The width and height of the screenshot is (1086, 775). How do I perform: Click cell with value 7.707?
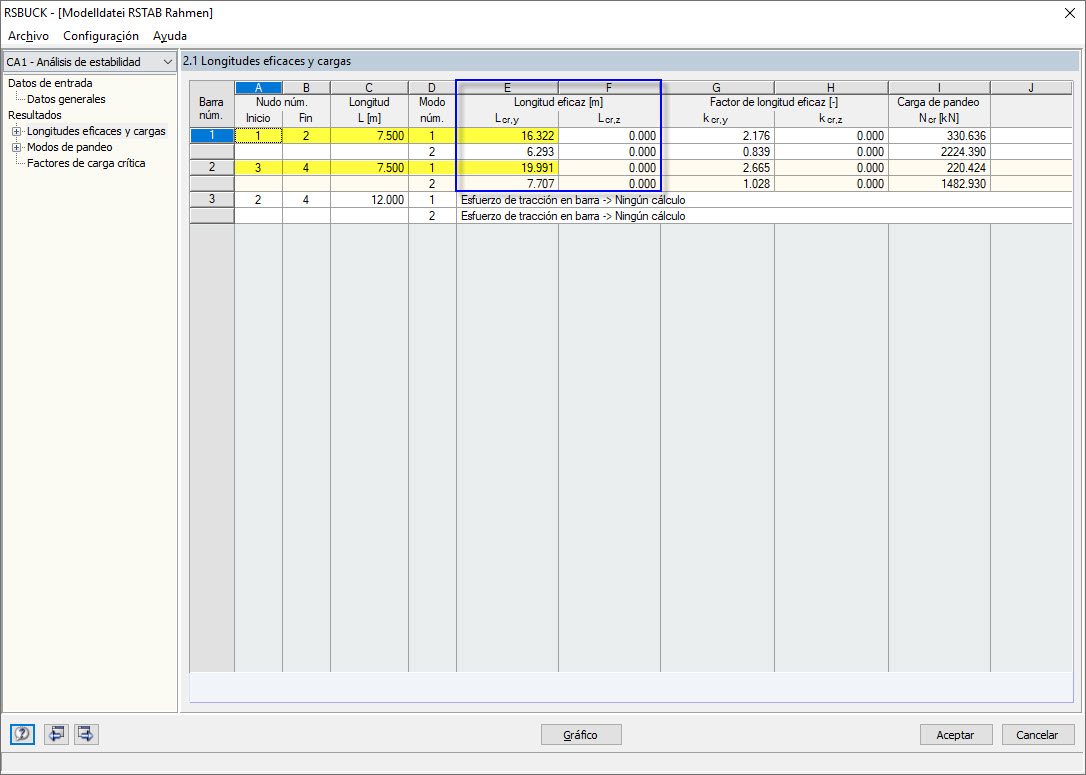click(507, 184)
